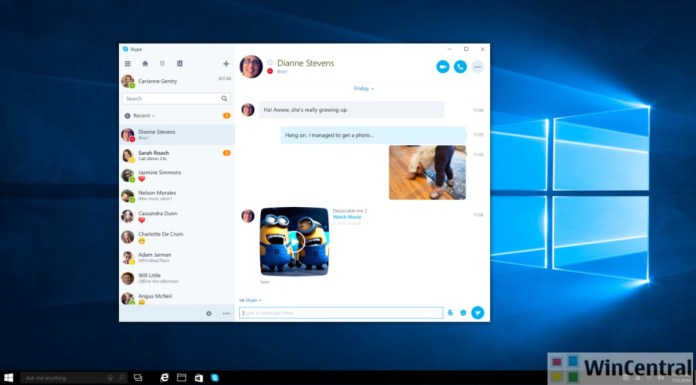Select Dianne Stevens conversation
The image size is (696, 385).
click(x=177, y=135)
